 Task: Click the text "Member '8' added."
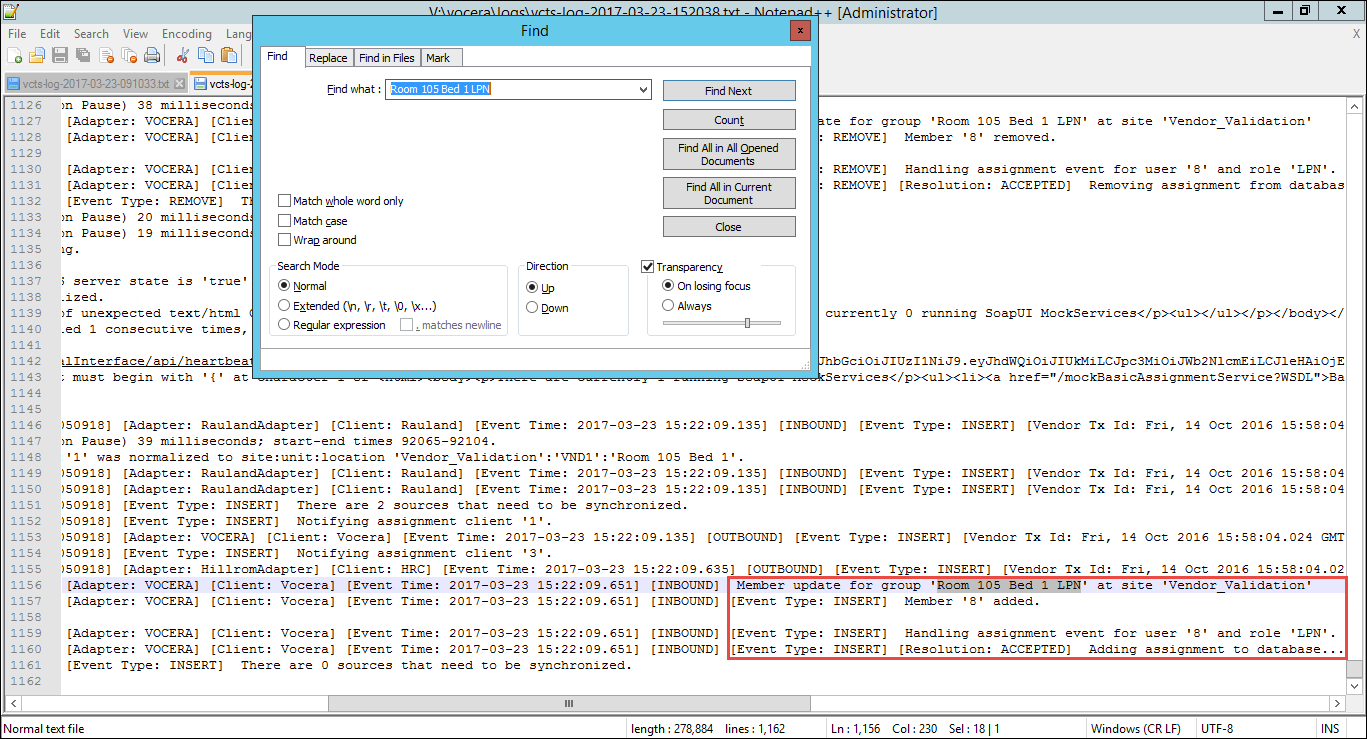tap(972, 601)
